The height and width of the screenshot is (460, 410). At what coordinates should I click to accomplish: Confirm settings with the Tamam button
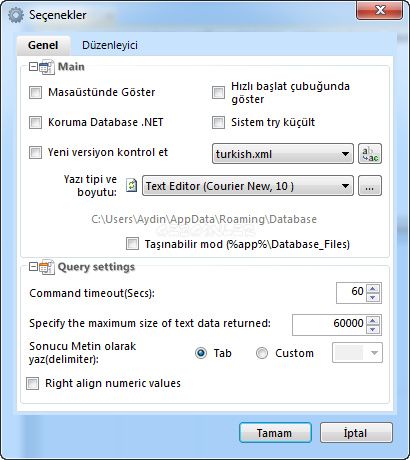[275, 433]
